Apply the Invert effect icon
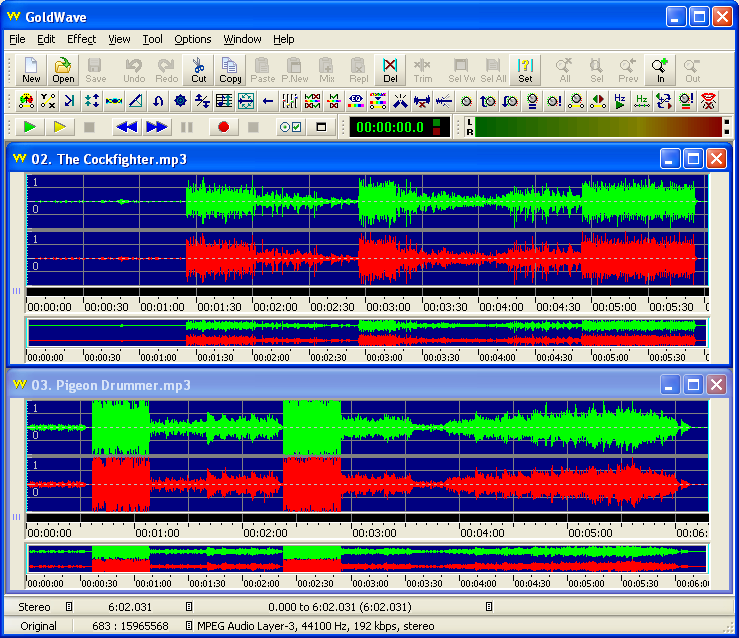 pyautogui.click(x=158, y=101)
